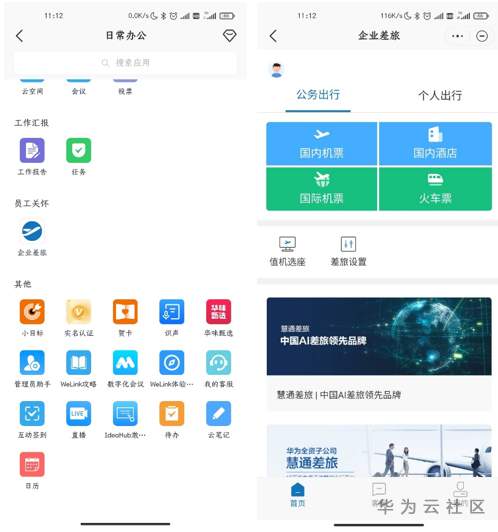Switch to the 个人出行 tab
This screenshot has width=498, height=532.
(x=440, y=95)
